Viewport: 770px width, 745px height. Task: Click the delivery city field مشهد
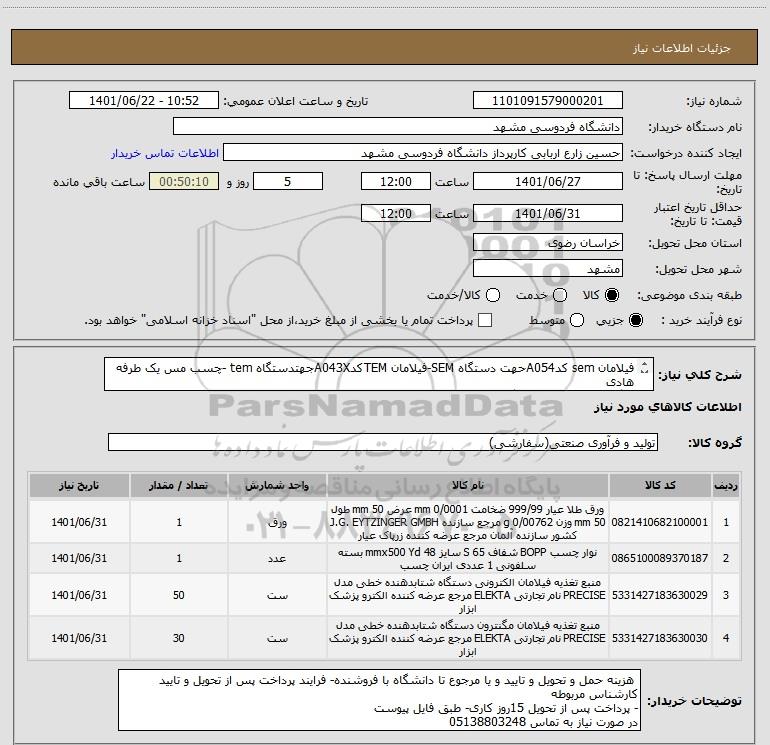pos(548,269)
